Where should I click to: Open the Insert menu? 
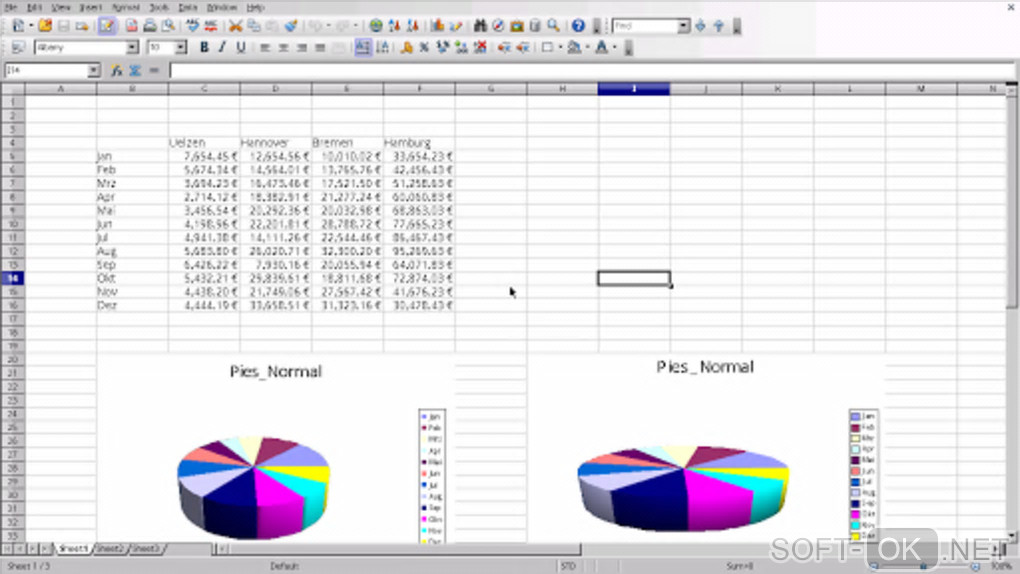[90, 7]
